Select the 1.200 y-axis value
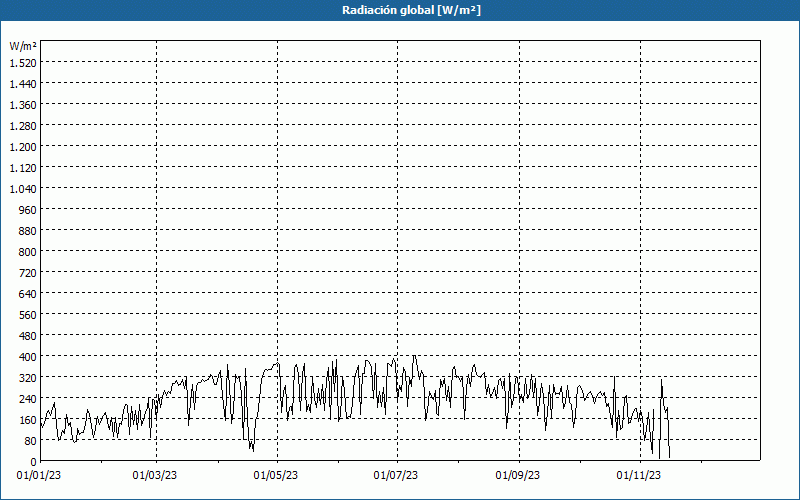 23,146
